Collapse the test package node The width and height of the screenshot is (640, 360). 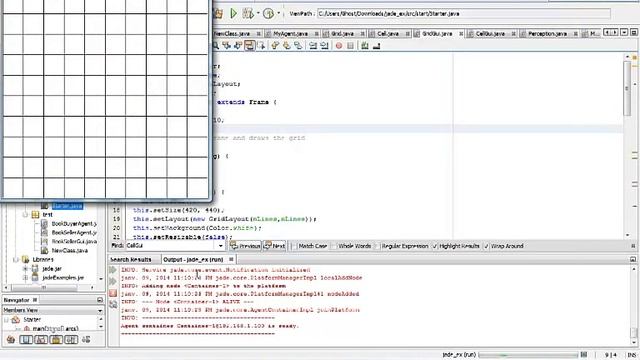pyautogui.click(x=25, y=214)
